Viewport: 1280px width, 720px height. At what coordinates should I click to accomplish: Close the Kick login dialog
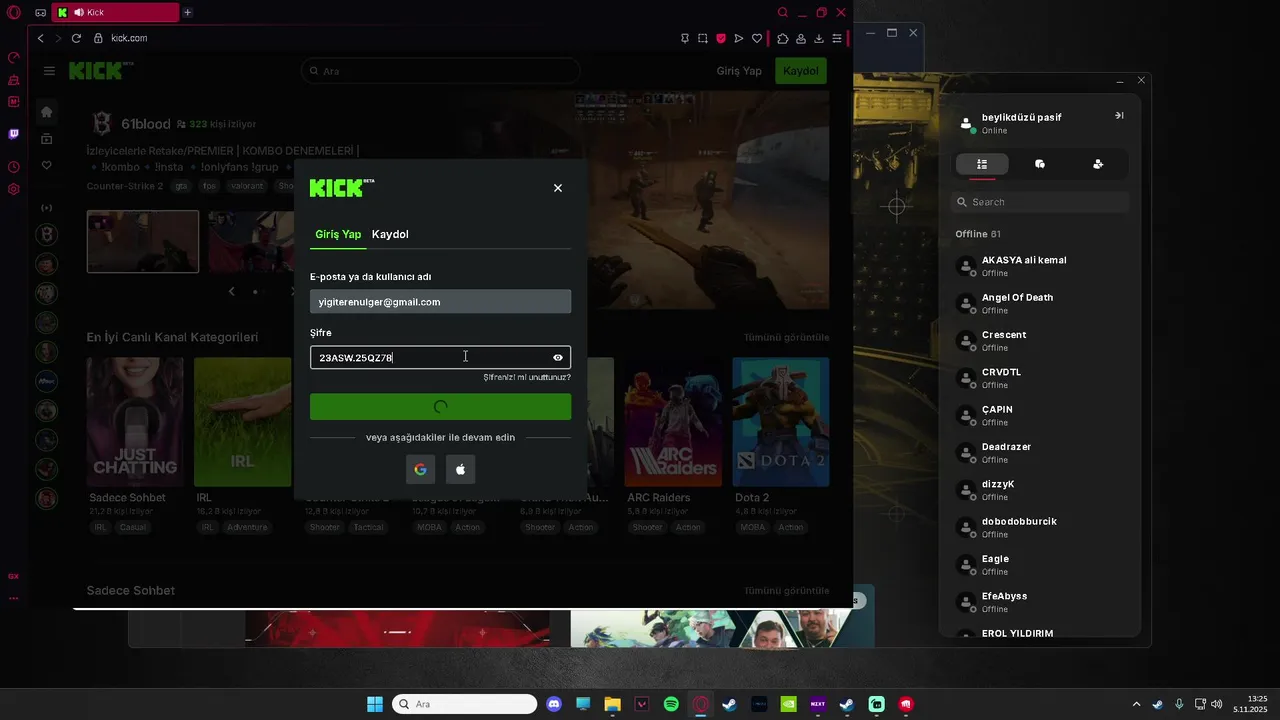(558, 188)
